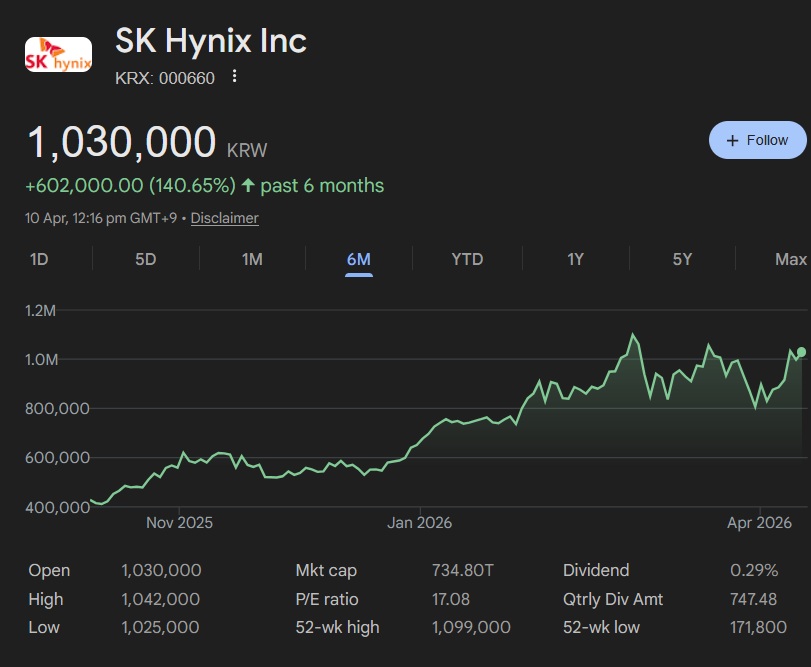Click the Jan 2026 date label
Viewport: 811px width, 667px height.
click(x=419, y=523)
